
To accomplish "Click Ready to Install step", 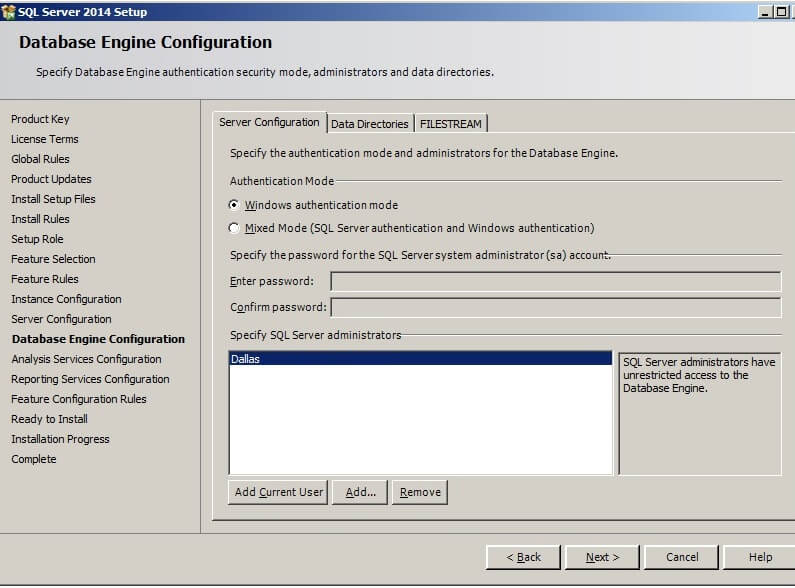I will [x=49, y=419].
